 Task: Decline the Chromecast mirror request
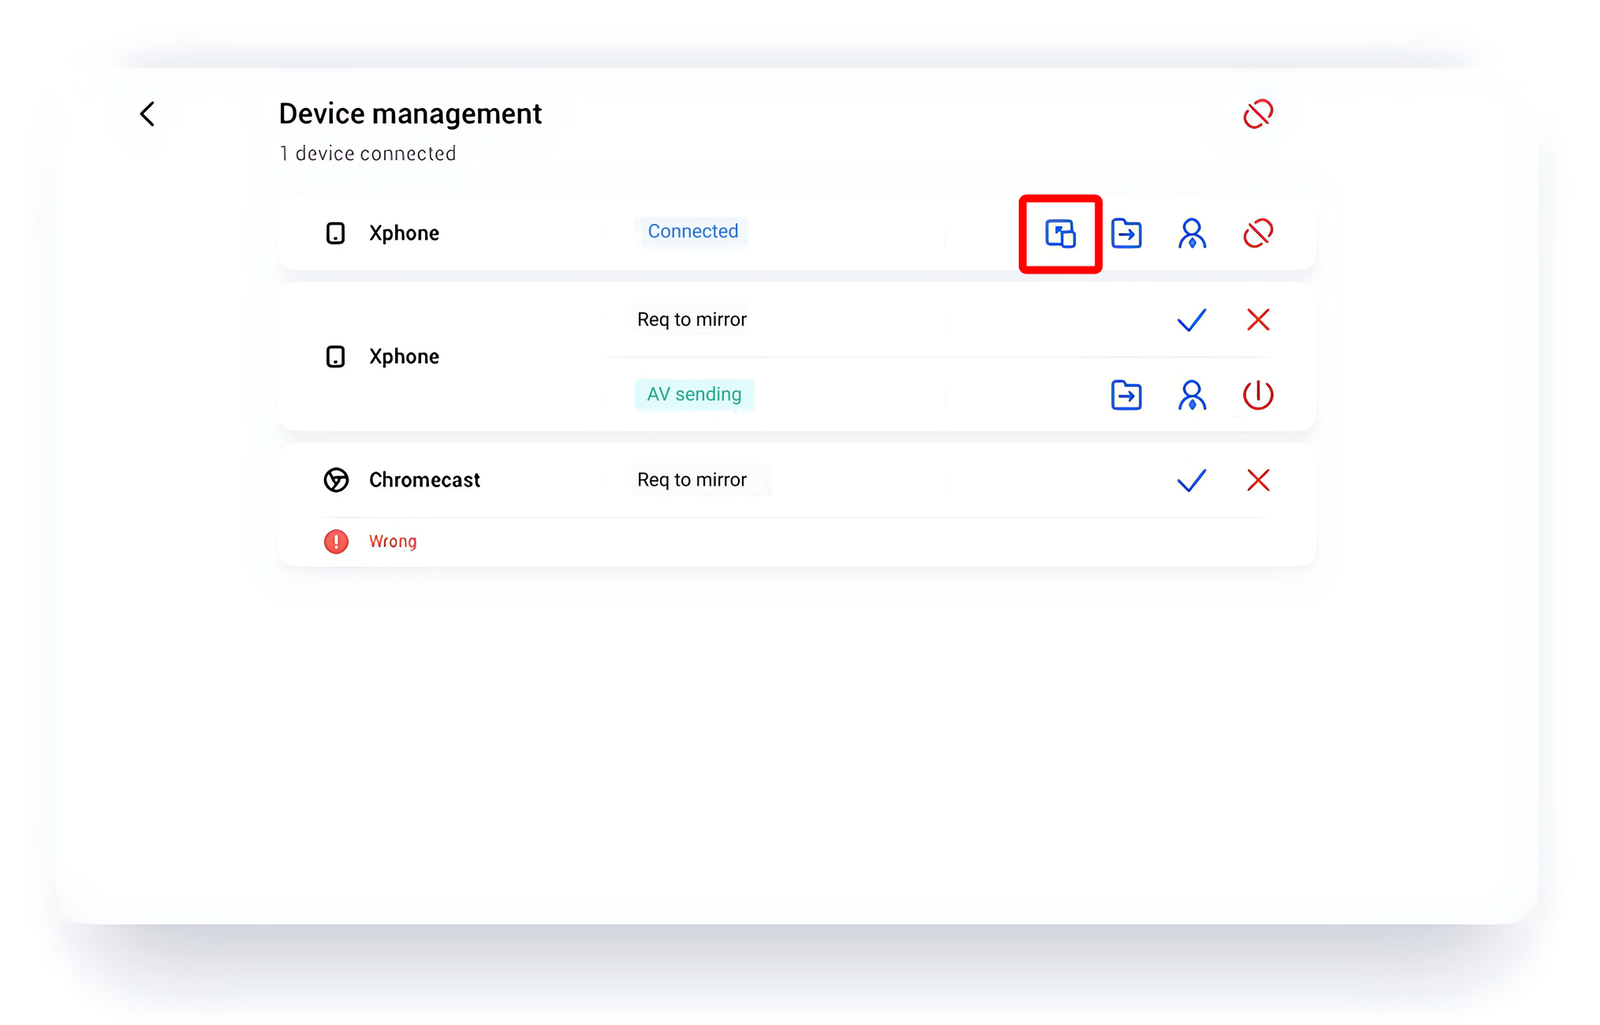pyautogui.click(x=1257, y=481)
